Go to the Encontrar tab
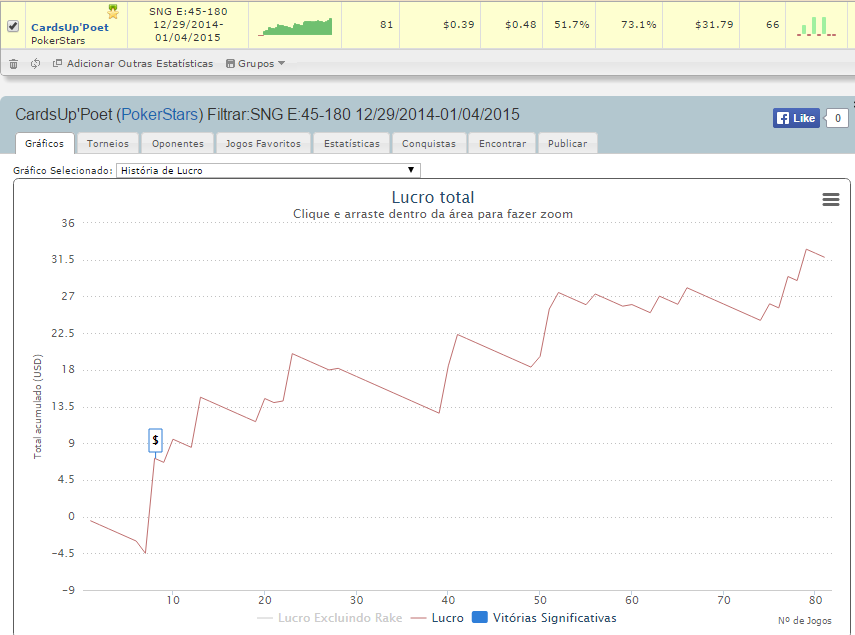The image size is (855, 635). (503, 143)
